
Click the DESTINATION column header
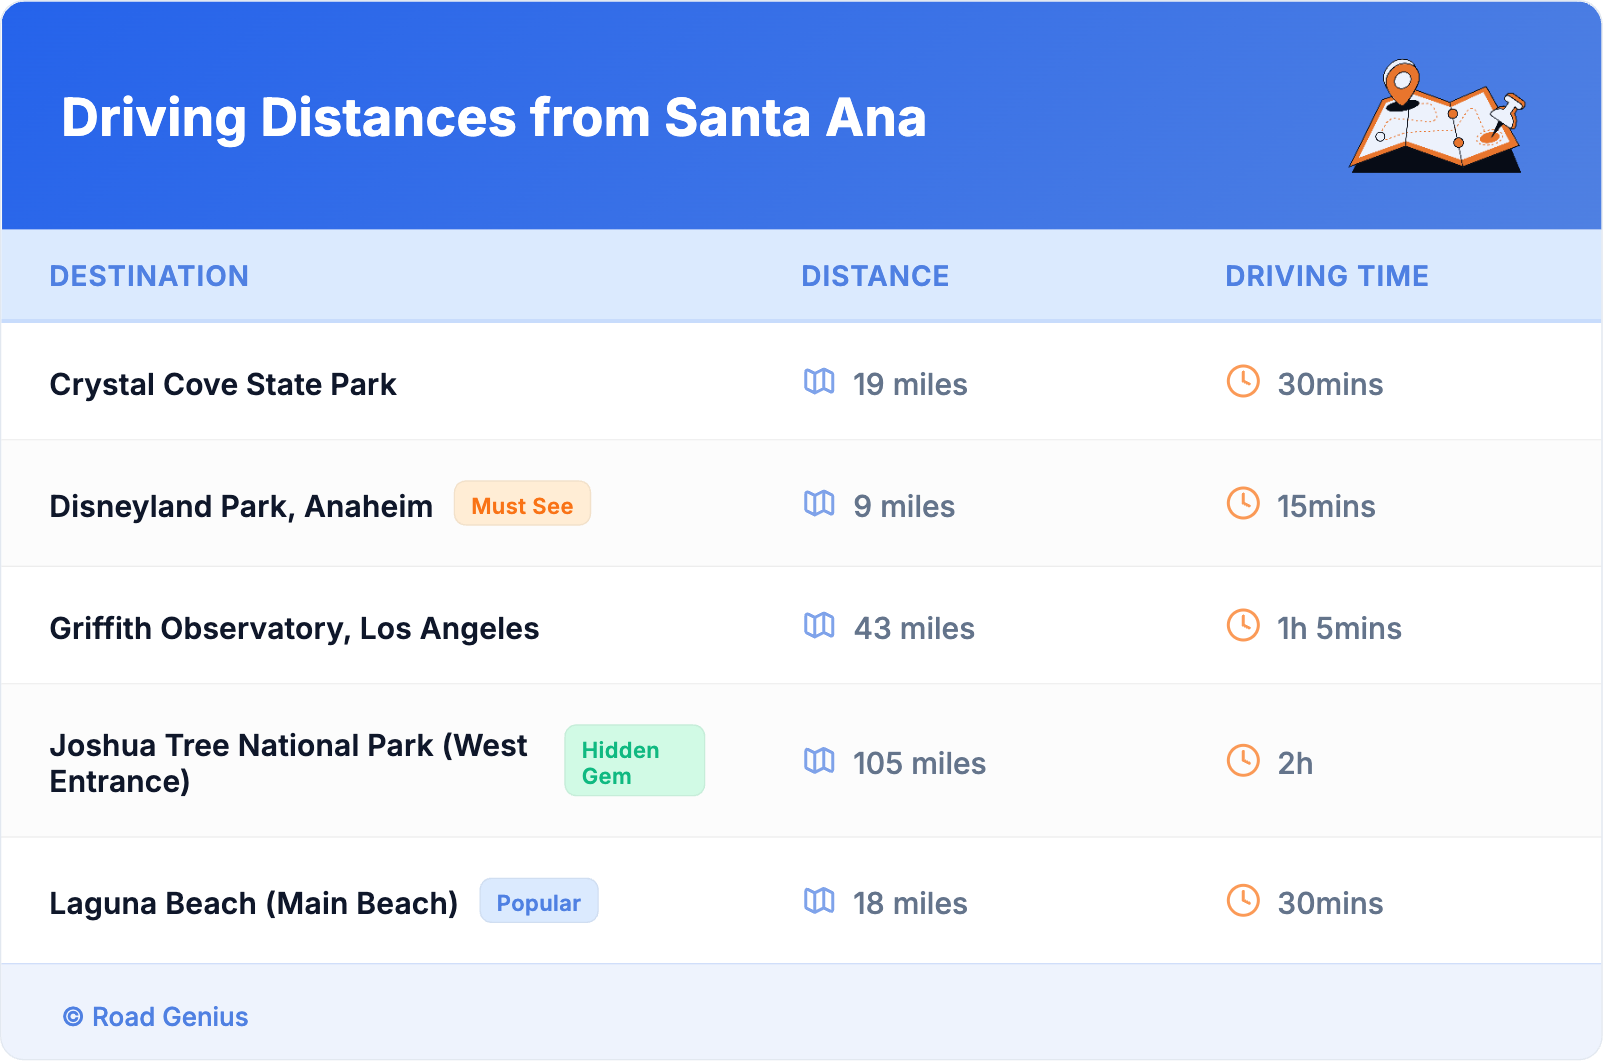tap(149, 276)
